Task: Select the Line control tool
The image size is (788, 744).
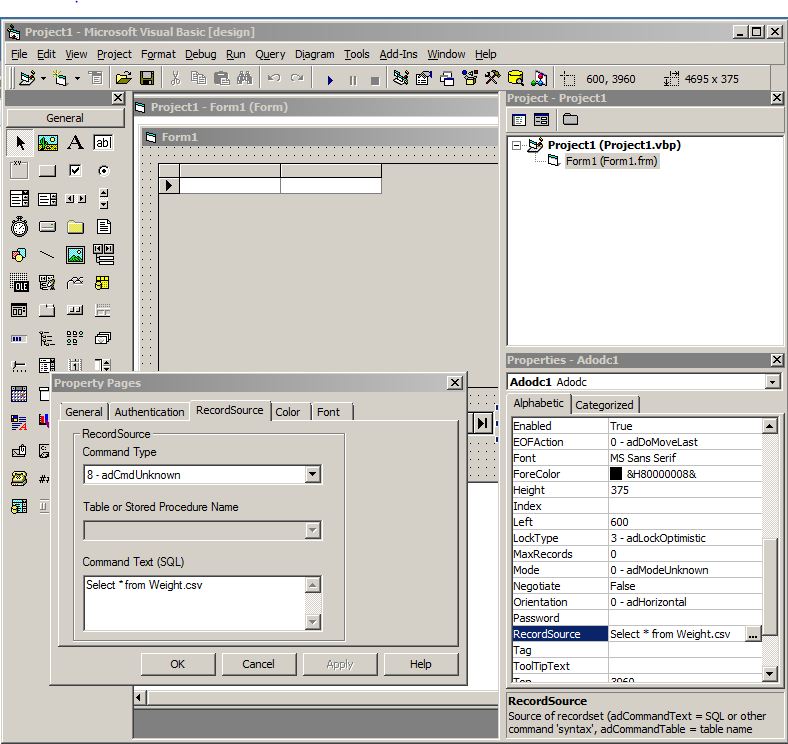Action: (x=48, y=255)
